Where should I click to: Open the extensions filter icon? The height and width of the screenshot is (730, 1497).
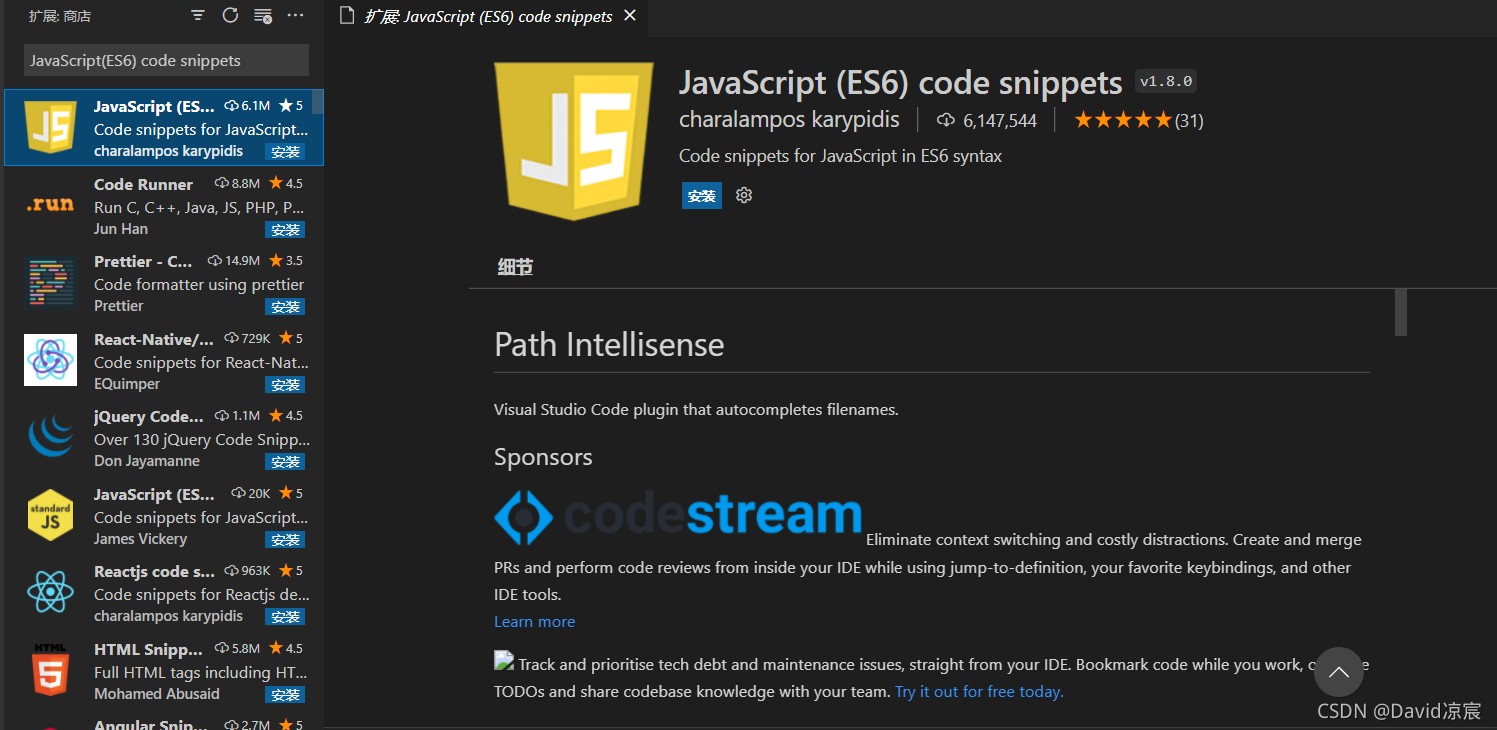198,15
